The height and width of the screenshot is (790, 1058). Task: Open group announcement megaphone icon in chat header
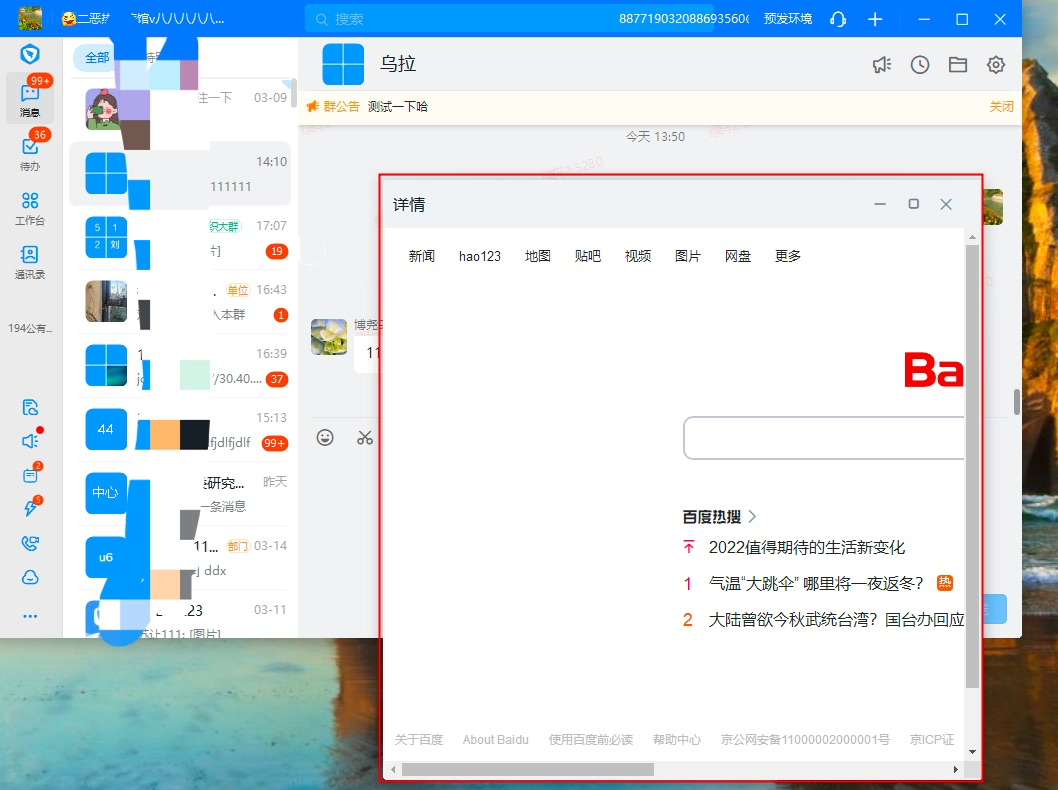[881, 65]
